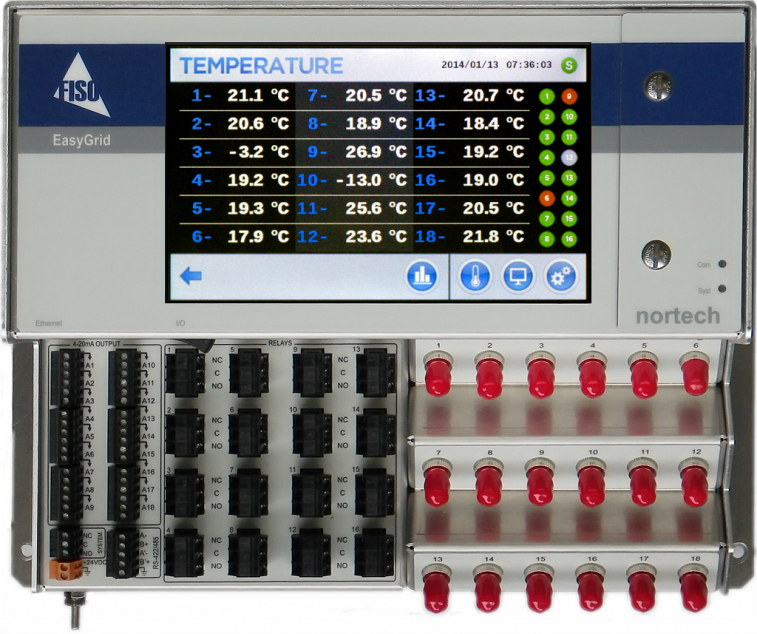Open the thermometer temperature view
Screen dimensions: 757x634
(475, 277)
